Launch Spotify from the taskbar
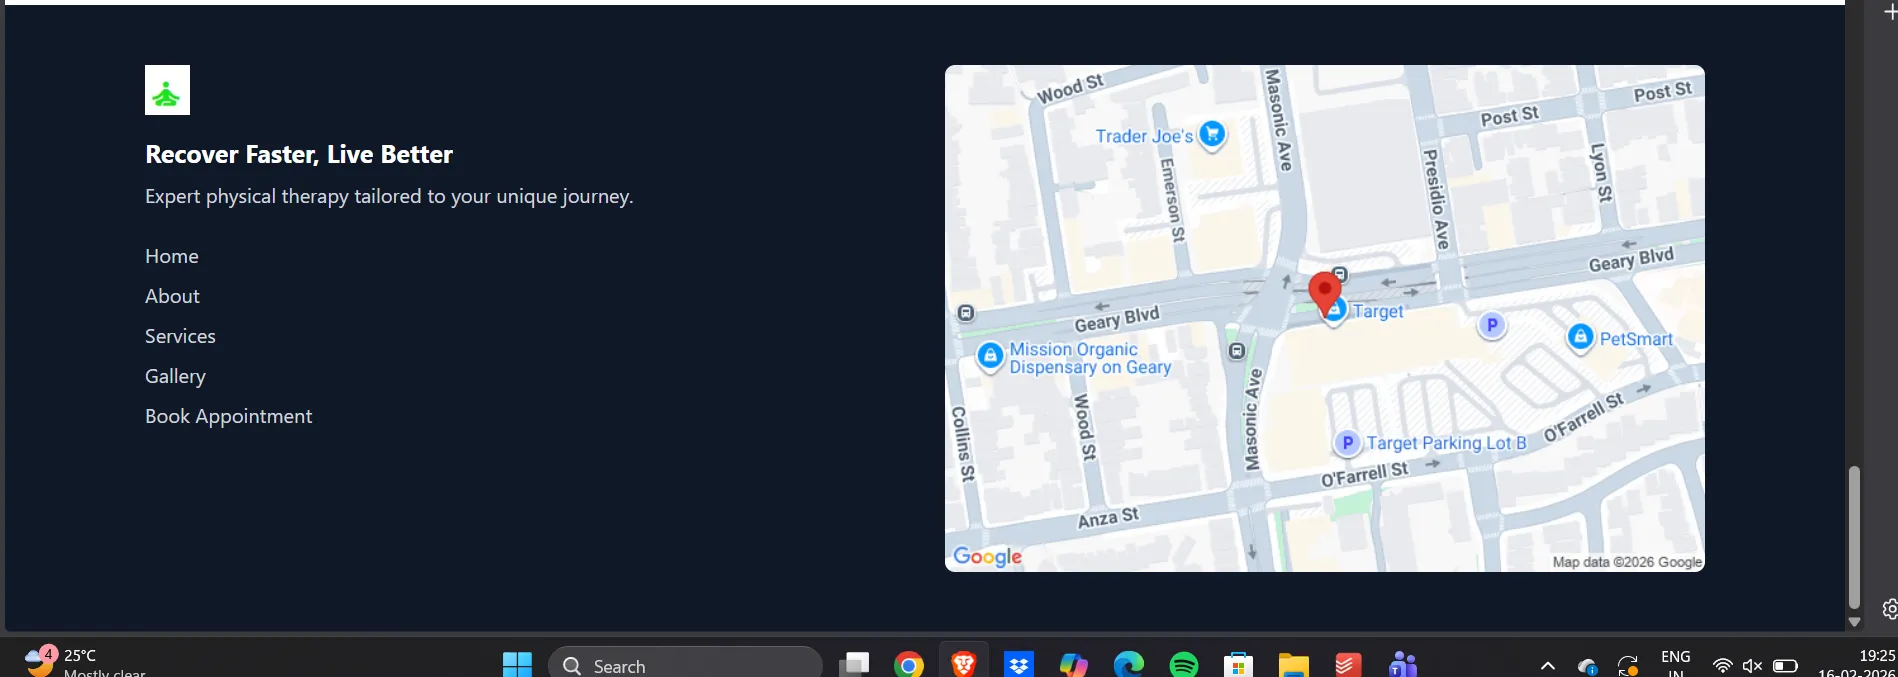Viewport: 1898px width, 677px height. tap(1184, 664)
